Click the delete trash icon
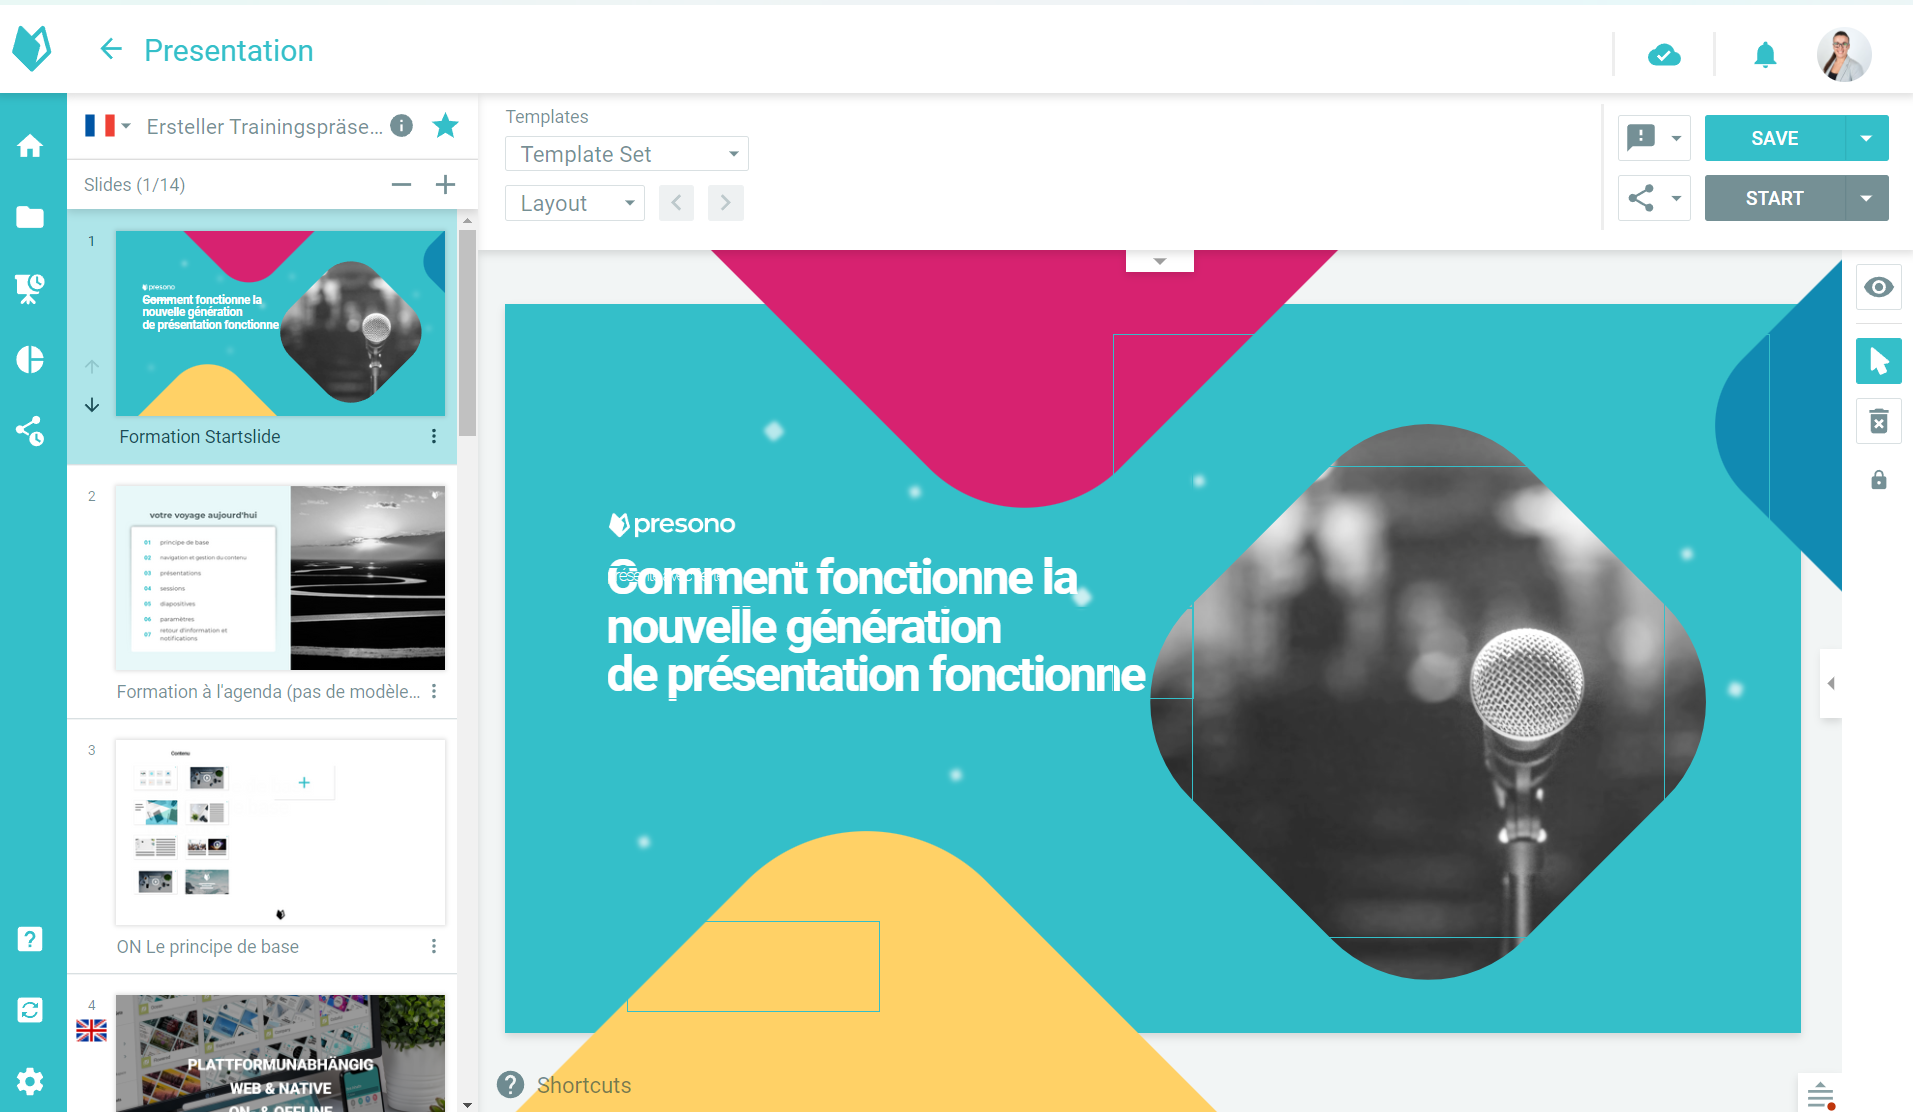The width and height of the screenshot is (1913, 1112). pos(1878,421)
